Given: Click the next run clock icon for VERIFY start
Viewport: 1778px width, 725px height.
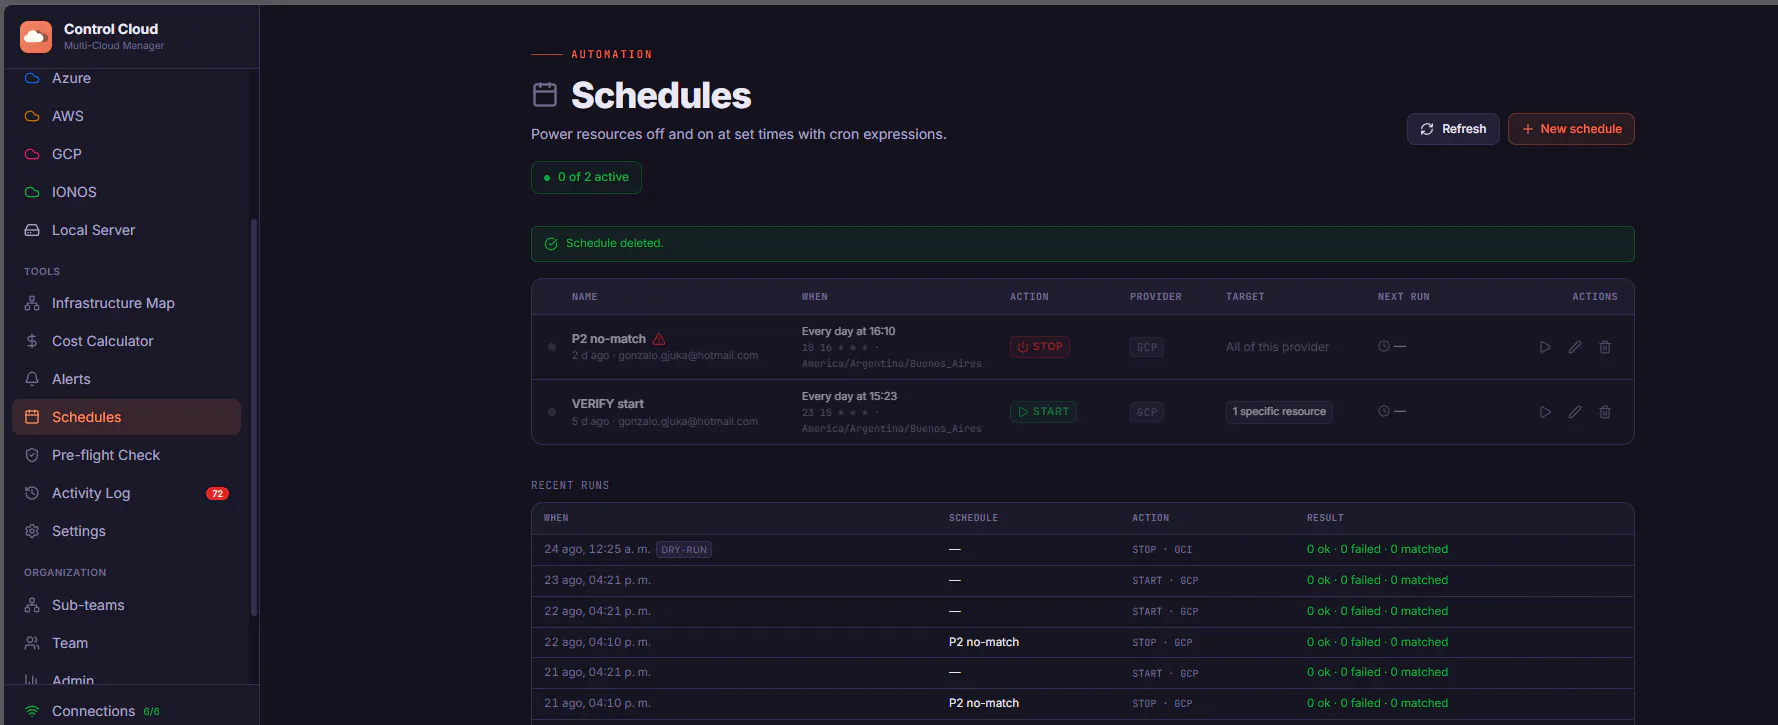Looking at the screenshot, I should tap(1384, 411).
